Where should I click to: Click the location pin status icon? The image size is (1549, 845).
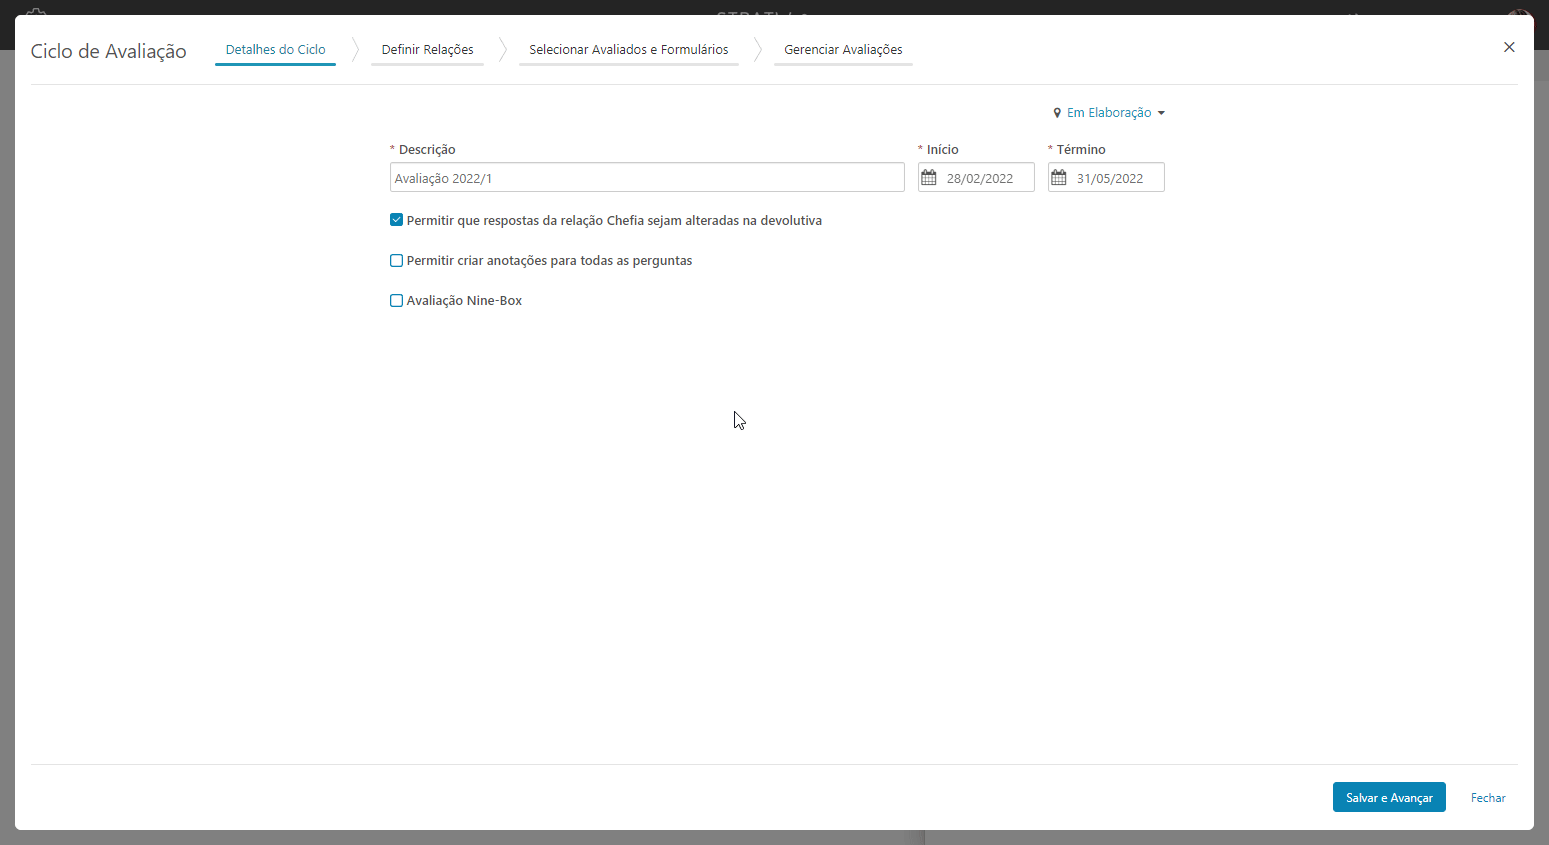click(x=1057, y=113)
